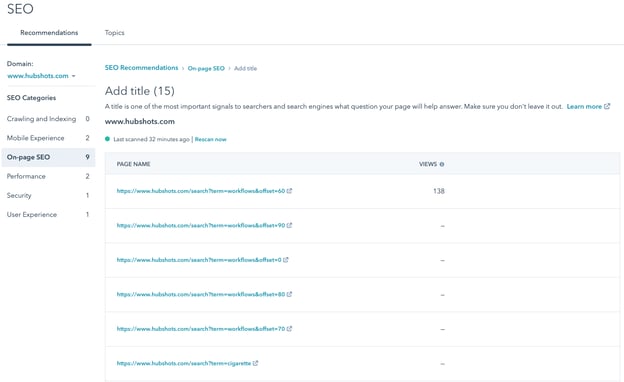Image resolution: width=624 pixels, height=382 pixels.
Task: Select the Recommendations tab
Action: pyautogui.click(x=49, y=33)
